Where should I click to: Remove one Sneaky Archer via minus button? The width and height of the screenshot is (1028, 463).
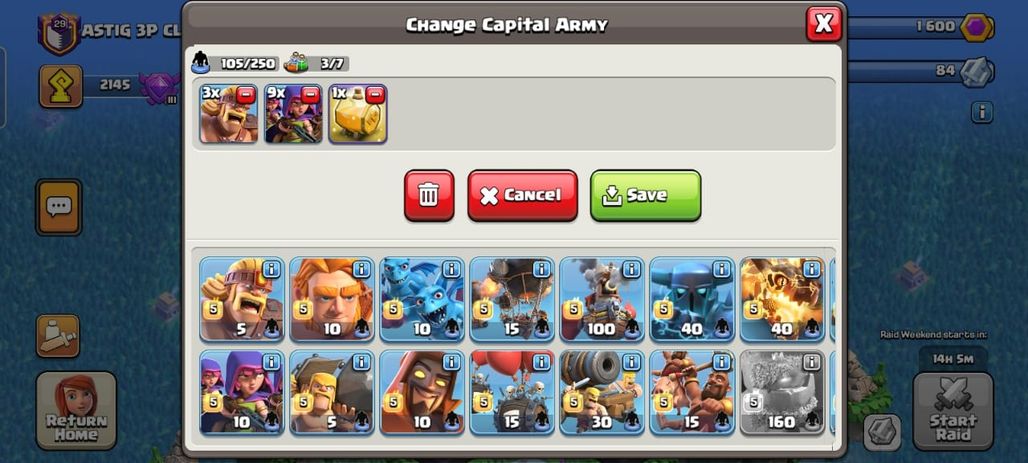pos(310,95)
